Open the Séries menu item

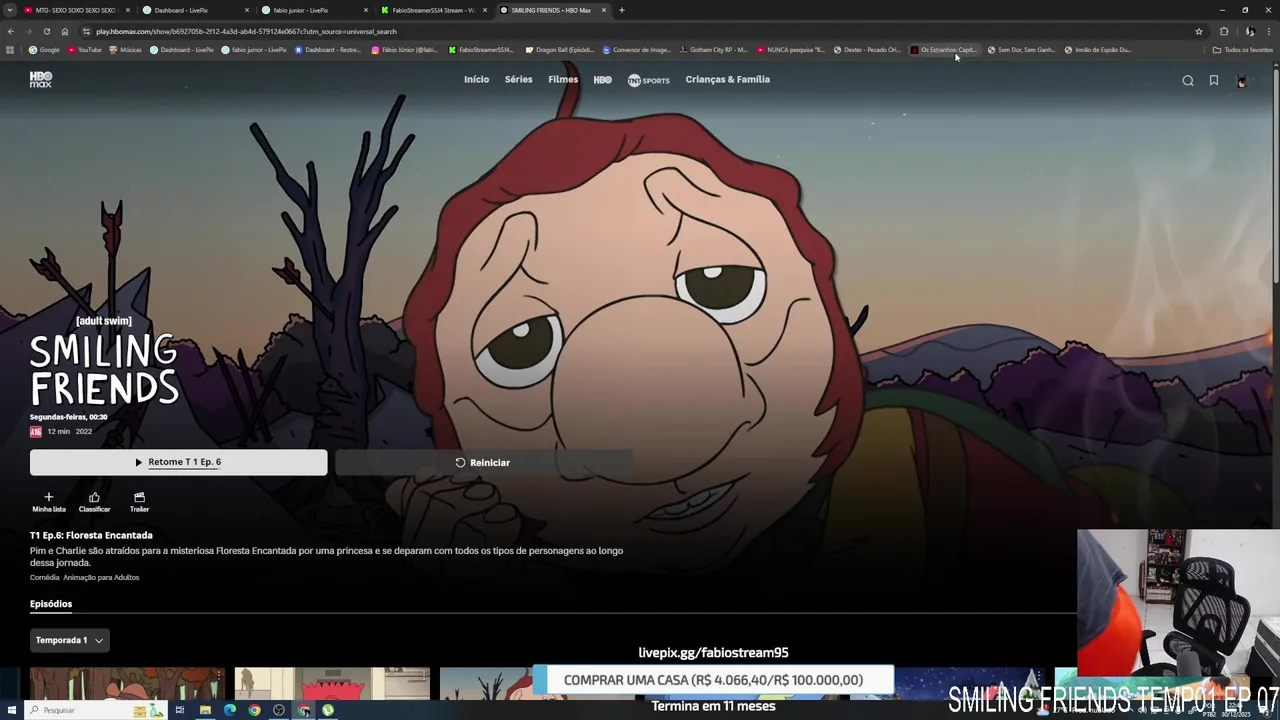[518, 79]
